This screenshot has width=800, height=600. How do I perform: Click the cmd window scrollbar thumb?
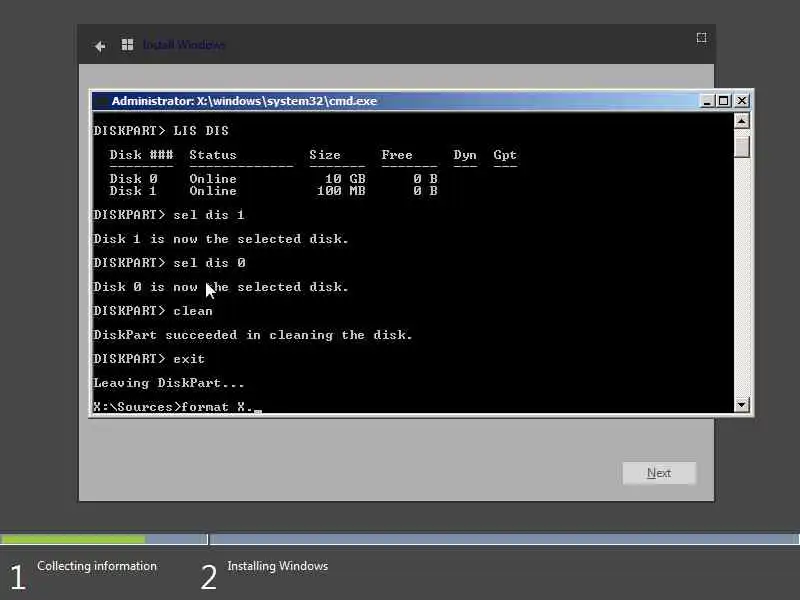click(741, 147)
